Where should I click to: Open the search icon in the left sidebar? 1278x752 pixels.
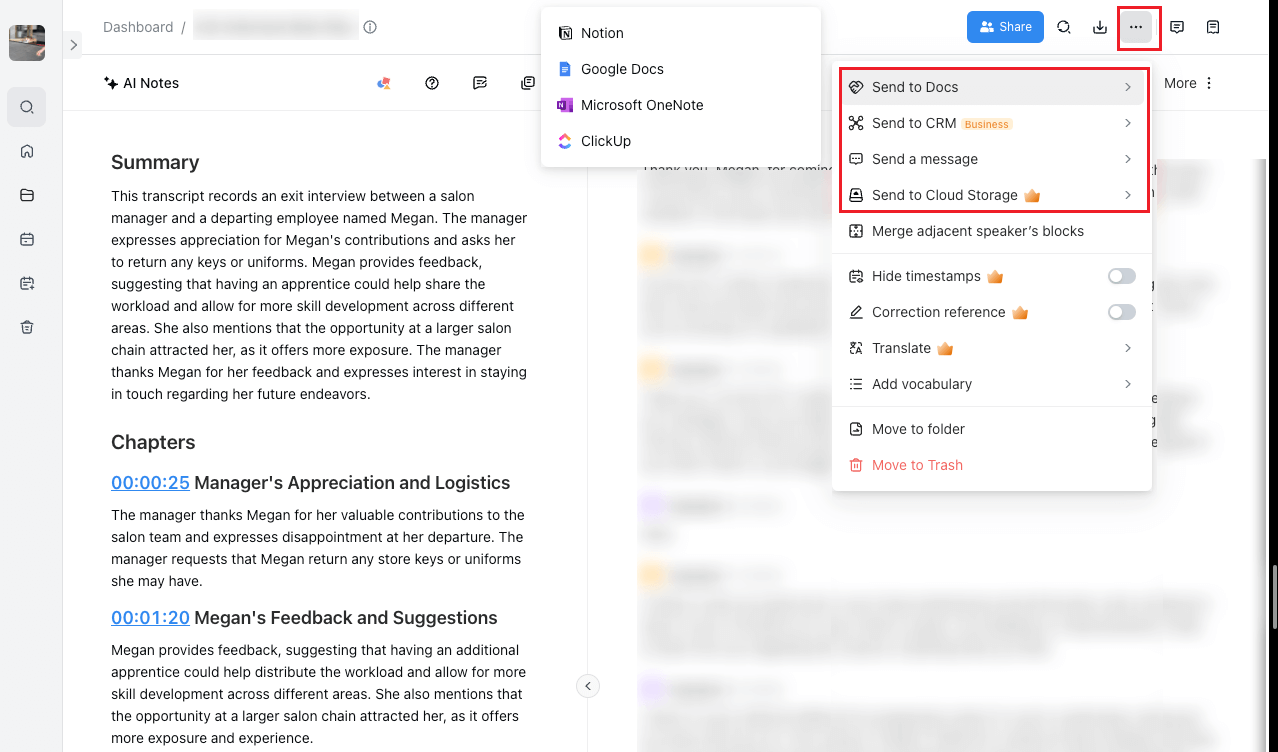(27, 107)
